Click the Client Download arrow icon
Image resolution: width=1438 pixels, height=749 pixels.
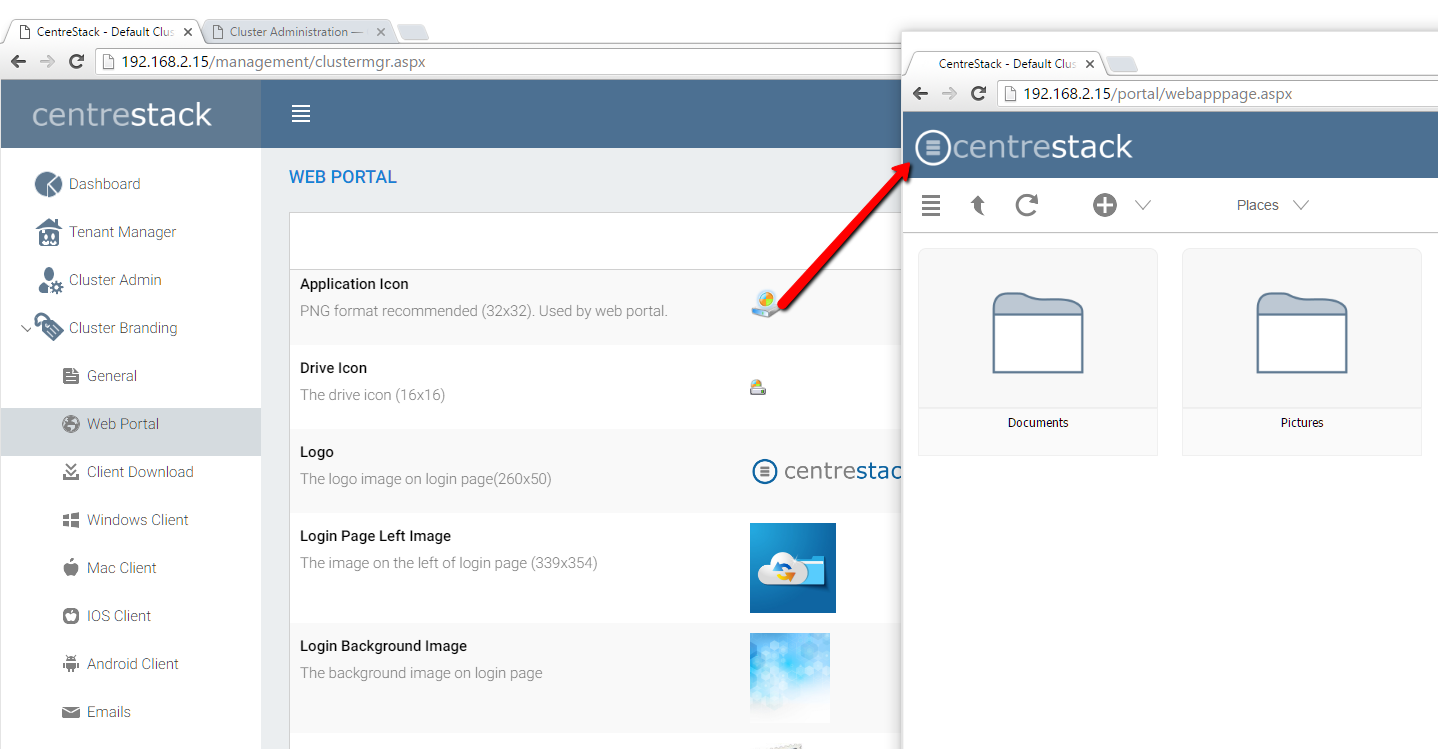click(x=71, y=472)
